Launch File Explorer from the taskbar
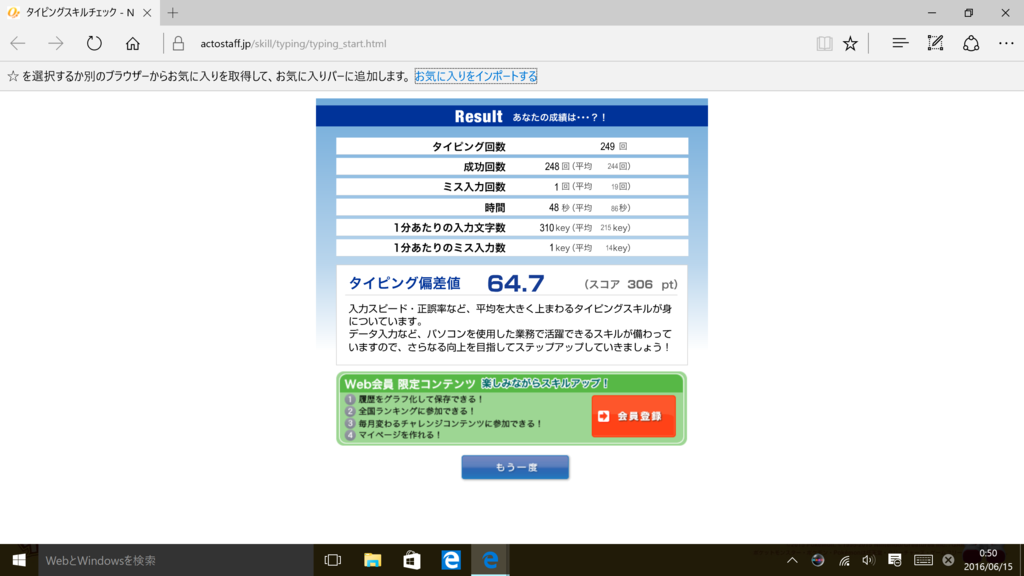The image size is (1024, 576). coord(372,561)
